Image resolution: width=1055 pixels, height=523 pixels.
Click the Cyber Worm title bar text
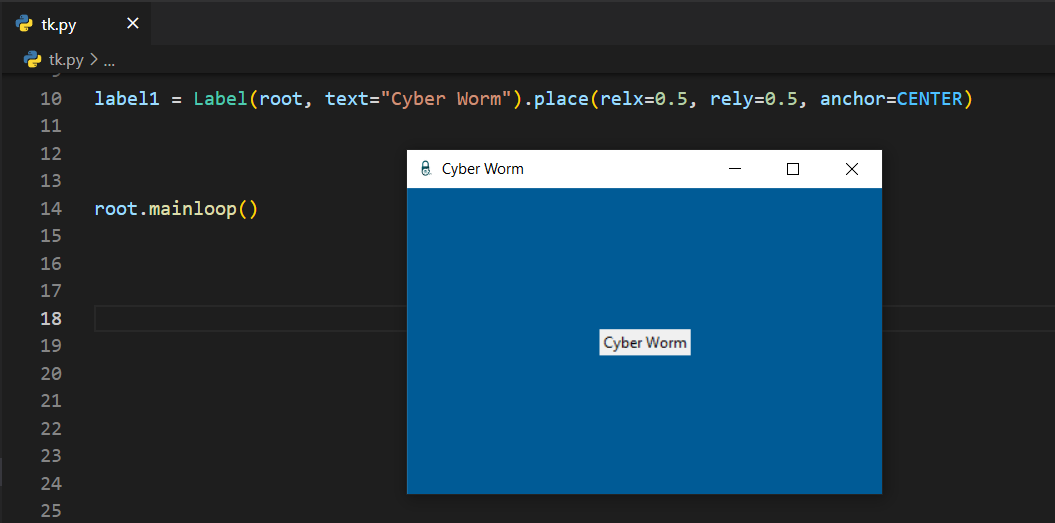482,169
